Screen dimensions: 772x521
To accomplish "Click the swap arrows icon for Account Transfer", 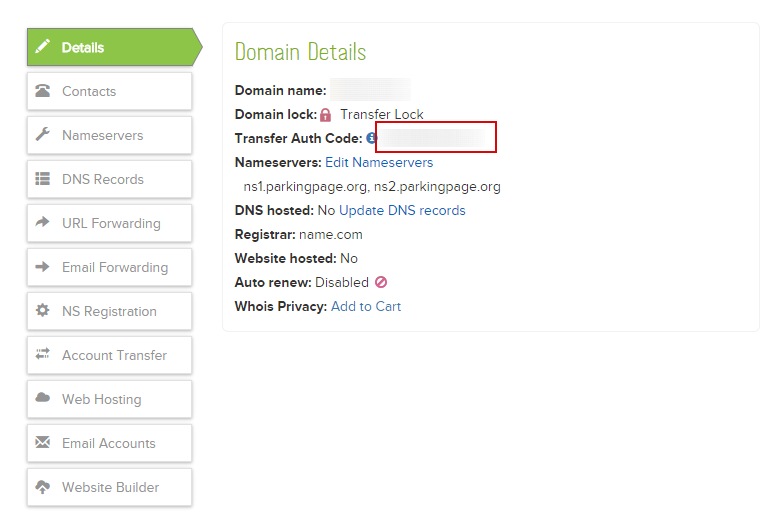I will 43,355.
